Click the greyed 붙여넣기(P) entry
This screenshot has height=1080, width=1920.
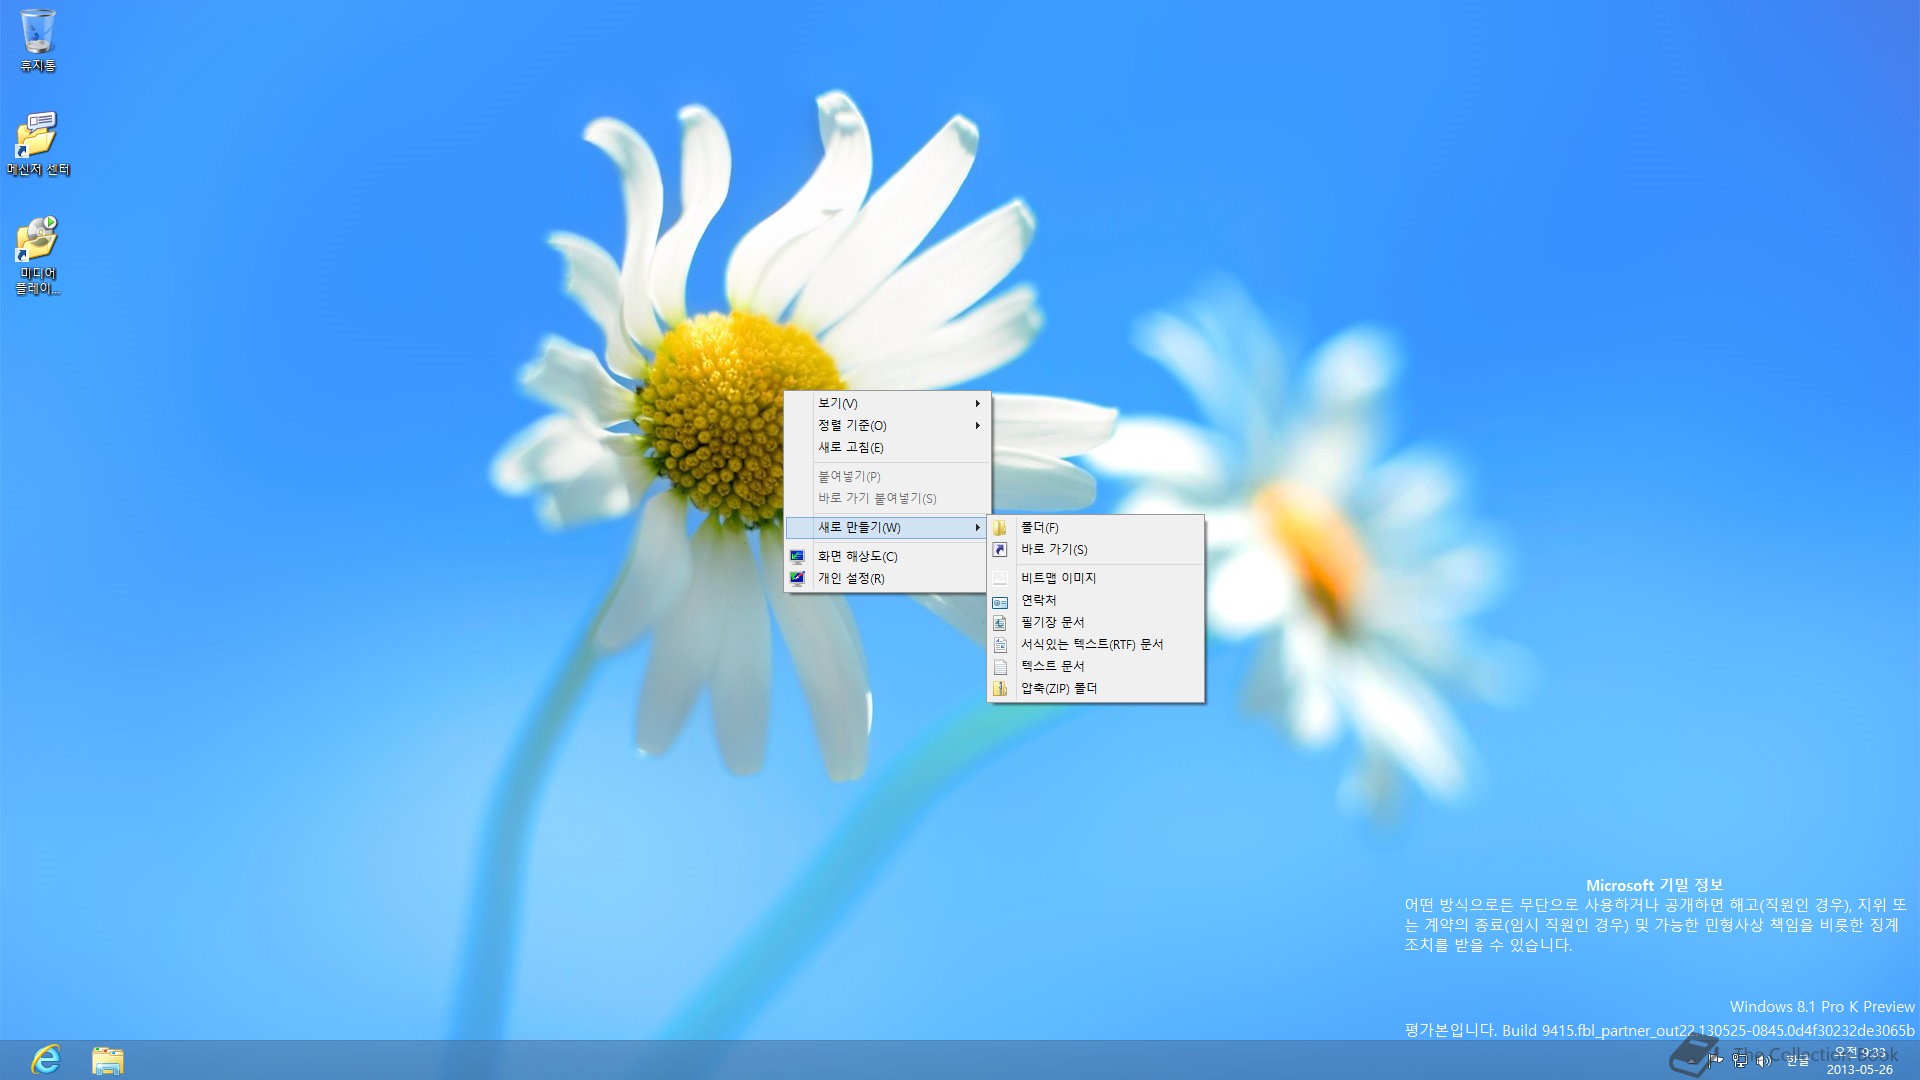(887, 476)
